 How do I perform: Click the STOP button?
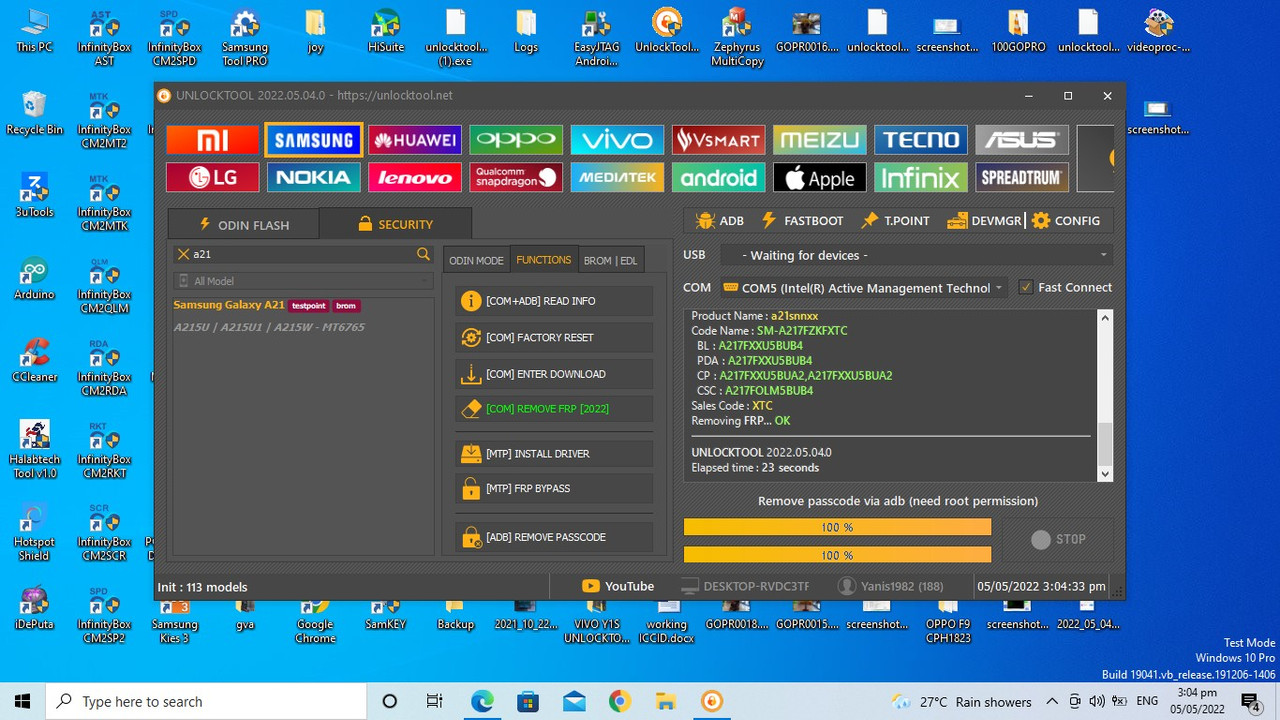click(x=1058, y=539)
